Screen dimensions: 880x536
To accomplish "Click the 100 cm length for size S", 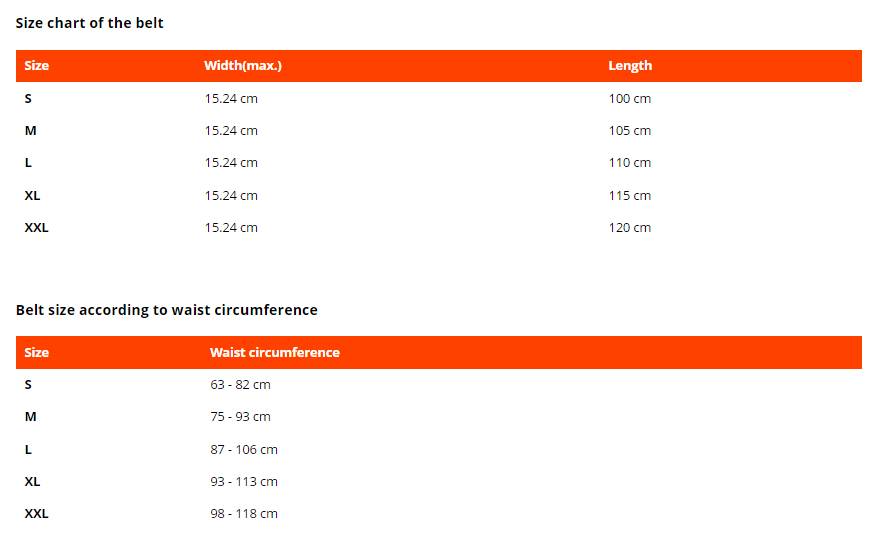I will [630, 99].
